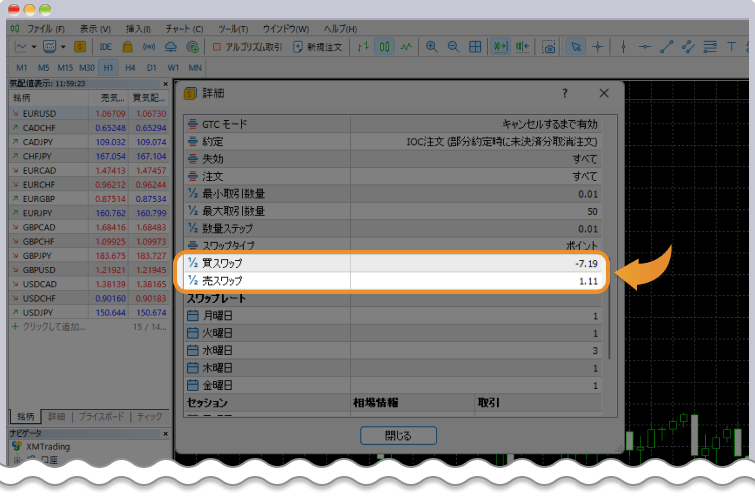755x496 pixels.
Task: Toggle chart shift icon
Action: [522, 47]
